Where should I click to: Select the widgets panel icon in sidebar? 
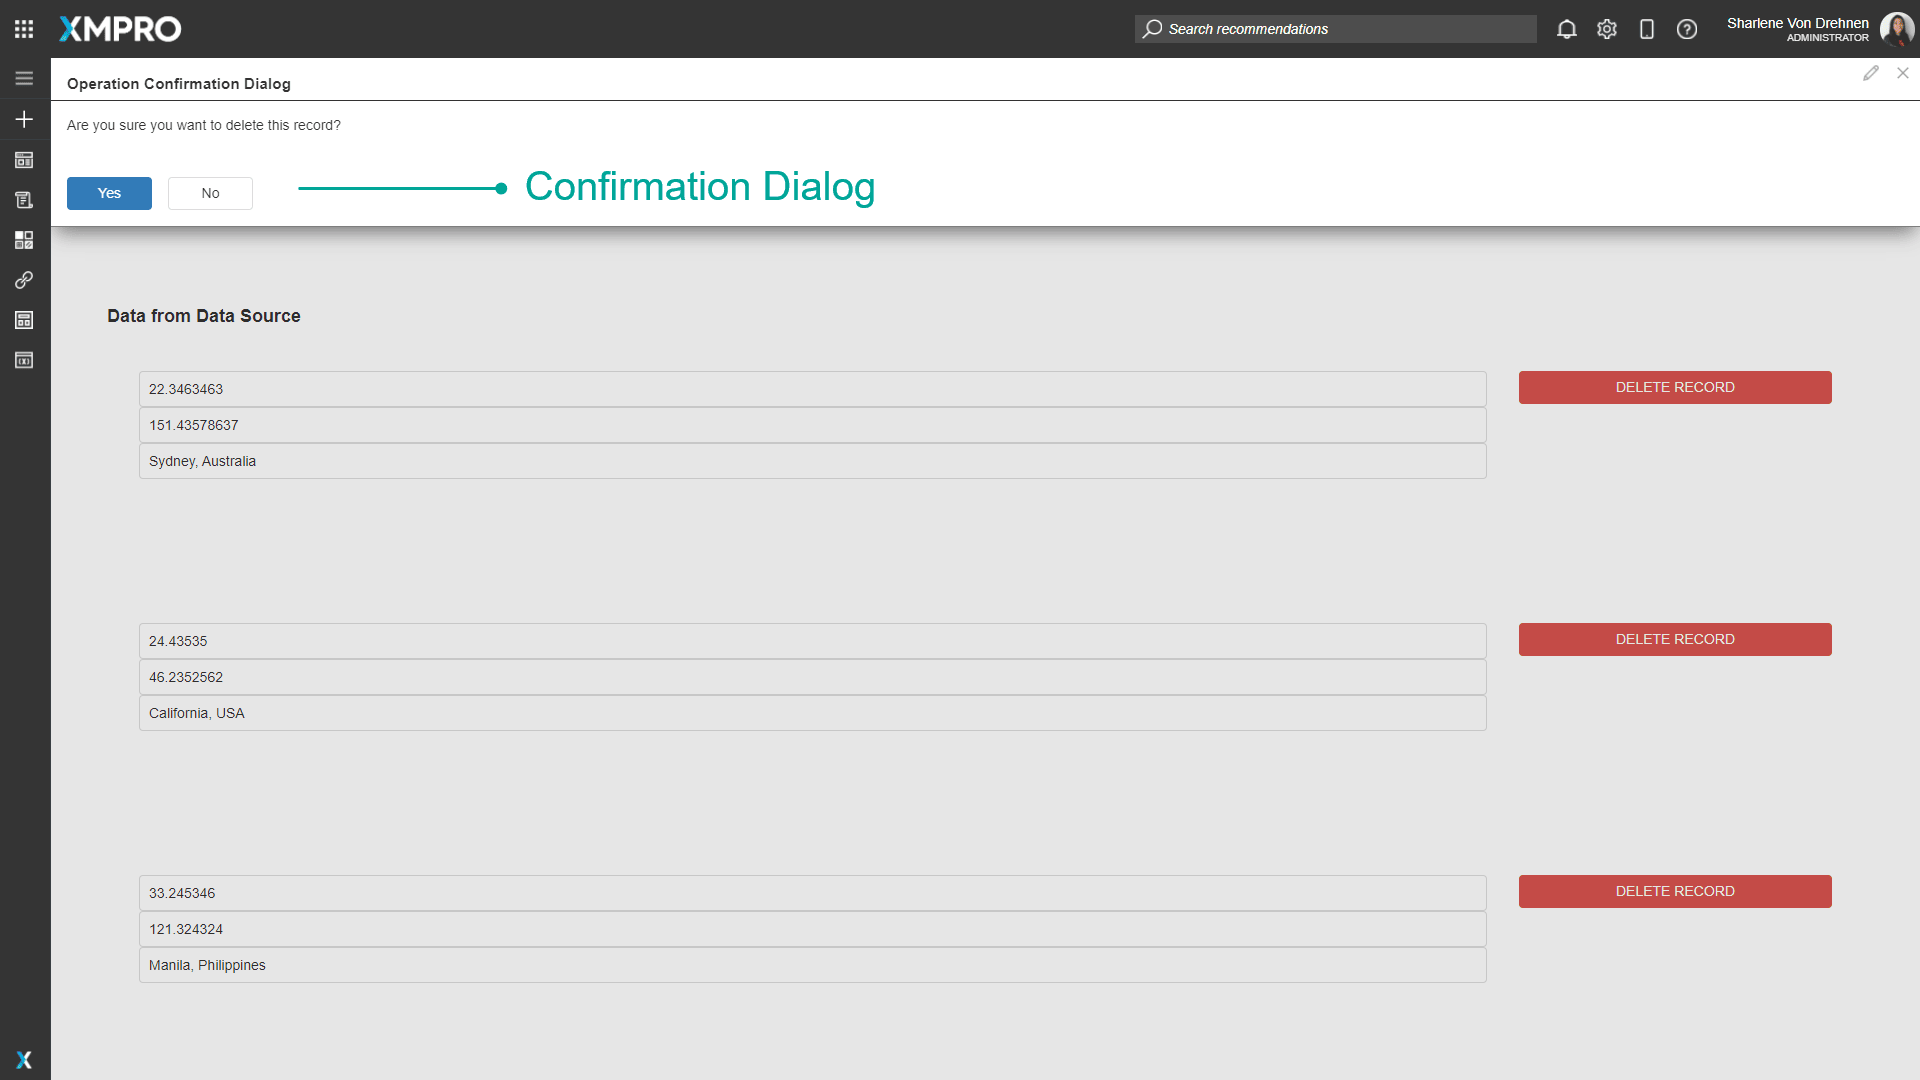coord(24,240)
